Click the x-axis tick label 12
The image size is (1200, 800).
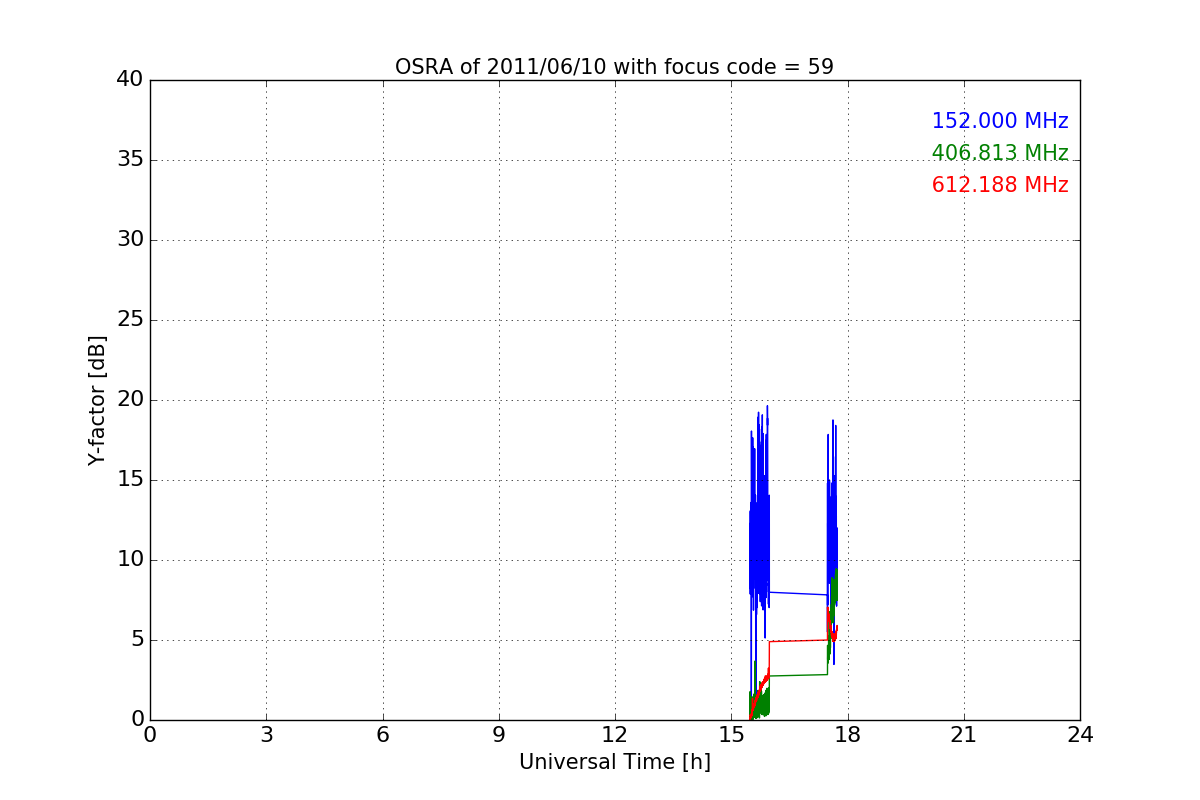pos(614,735)
